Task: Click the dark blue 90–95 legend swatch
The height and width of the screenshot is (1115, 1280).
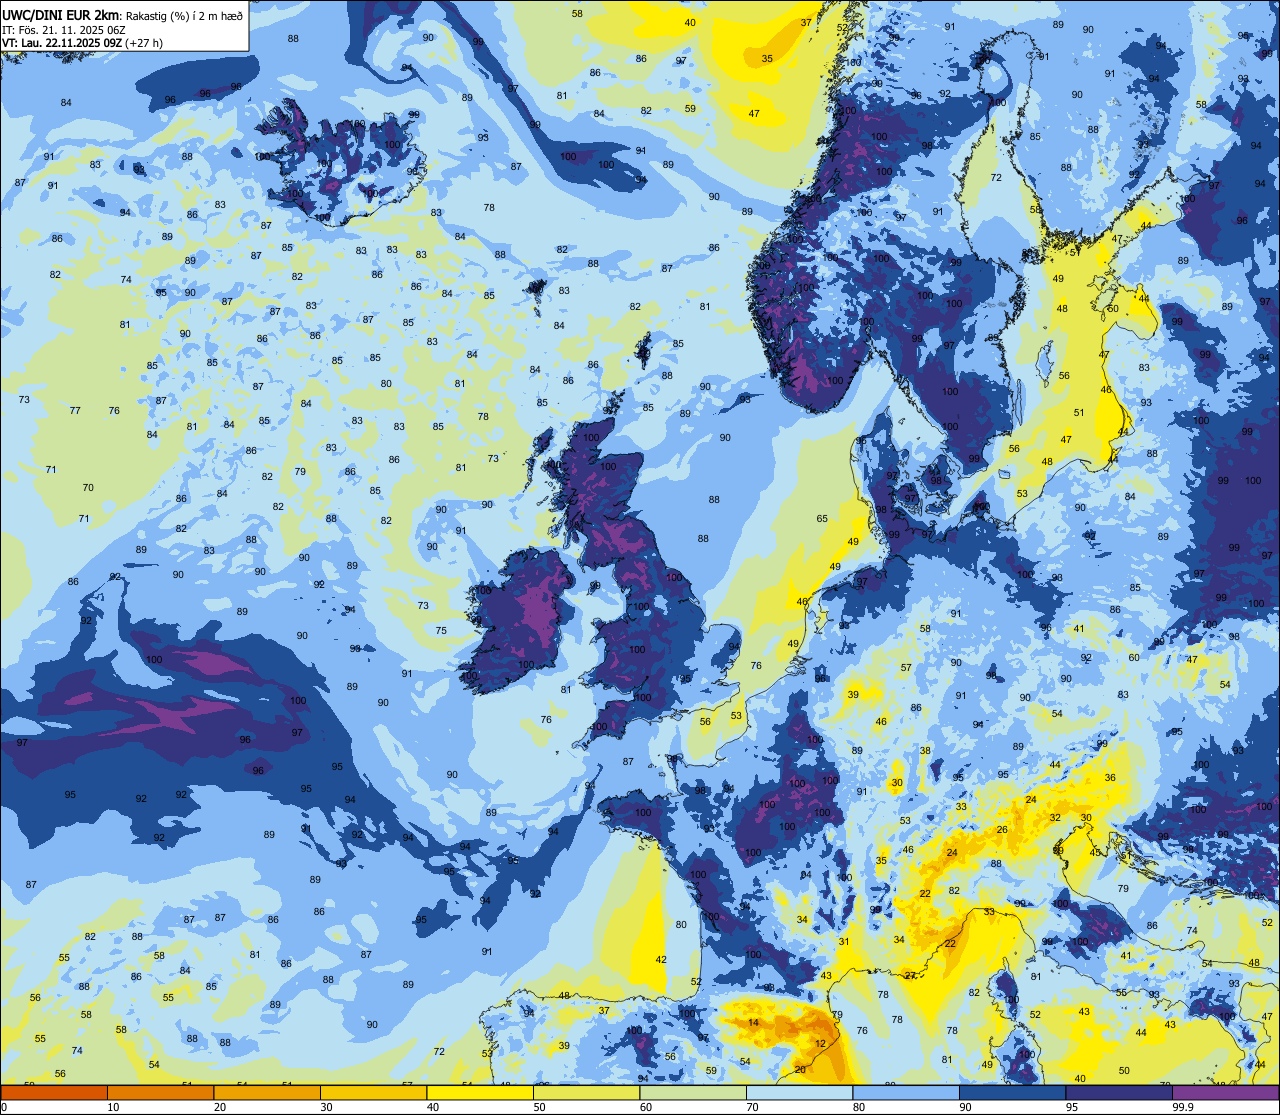Action: (x=1012, y=1093)
